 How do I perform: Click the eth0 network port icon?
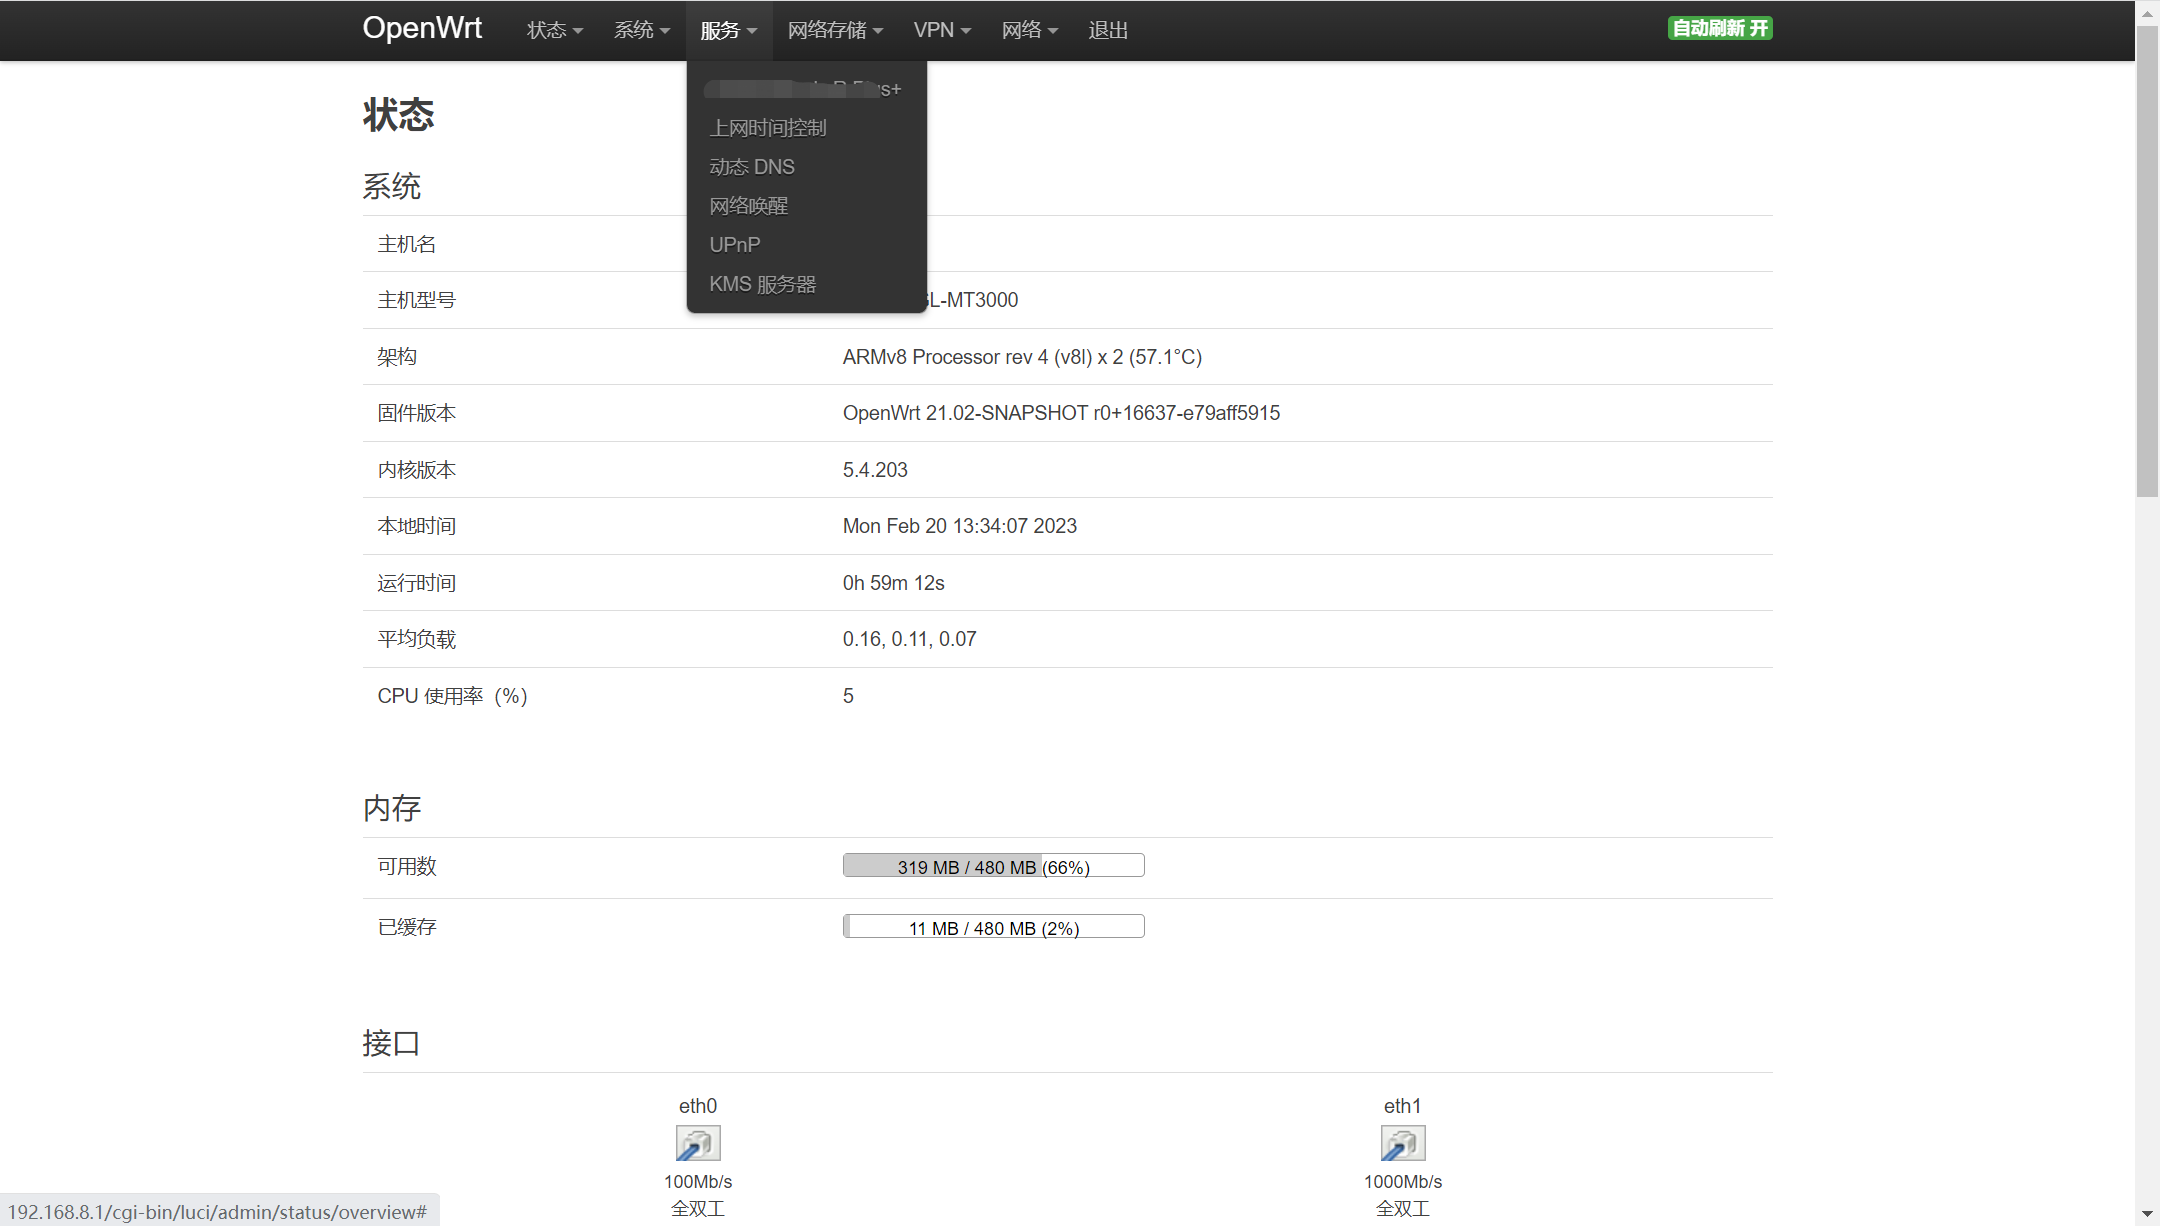tap(697, 1143)
